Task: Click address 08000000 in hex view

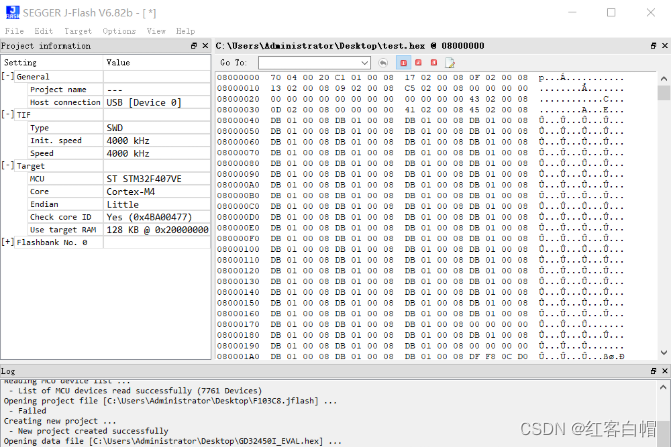Action: 238,78
